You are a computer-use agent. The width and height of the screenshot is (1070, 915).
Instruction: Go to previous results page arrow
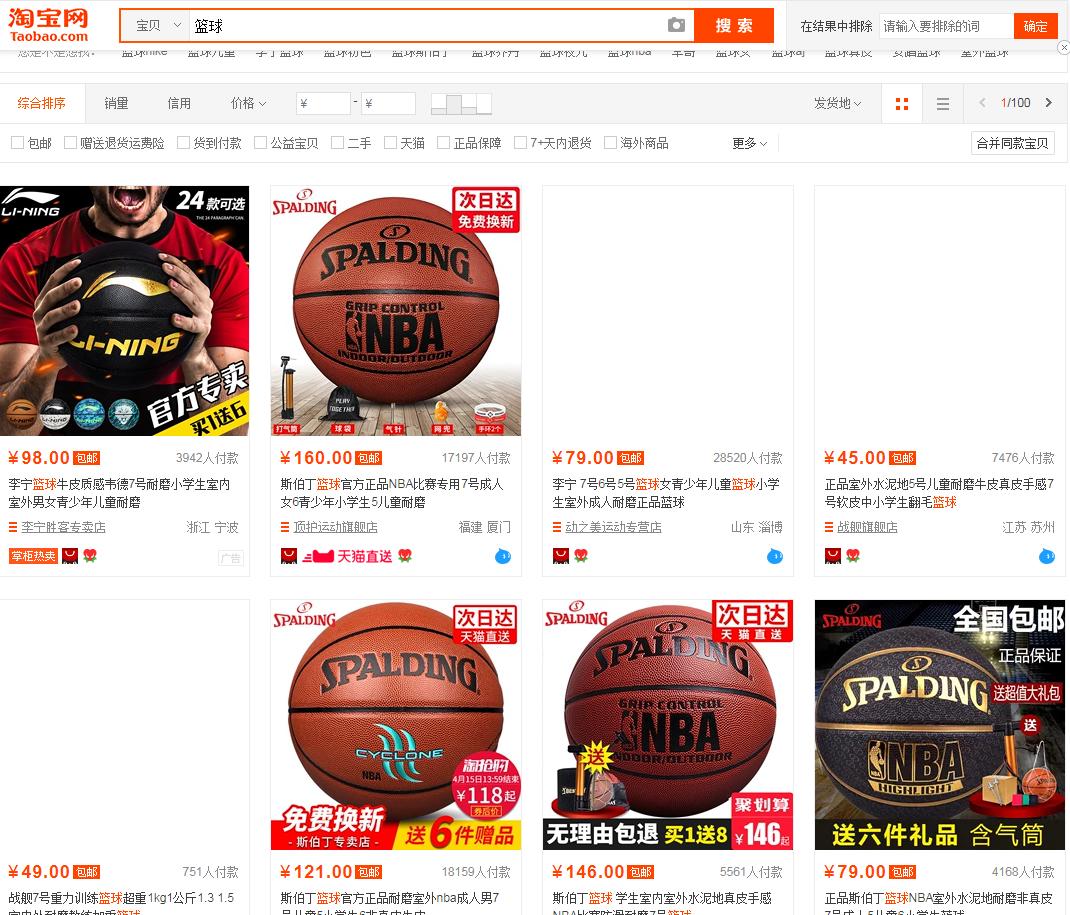[x=982, y=102]
